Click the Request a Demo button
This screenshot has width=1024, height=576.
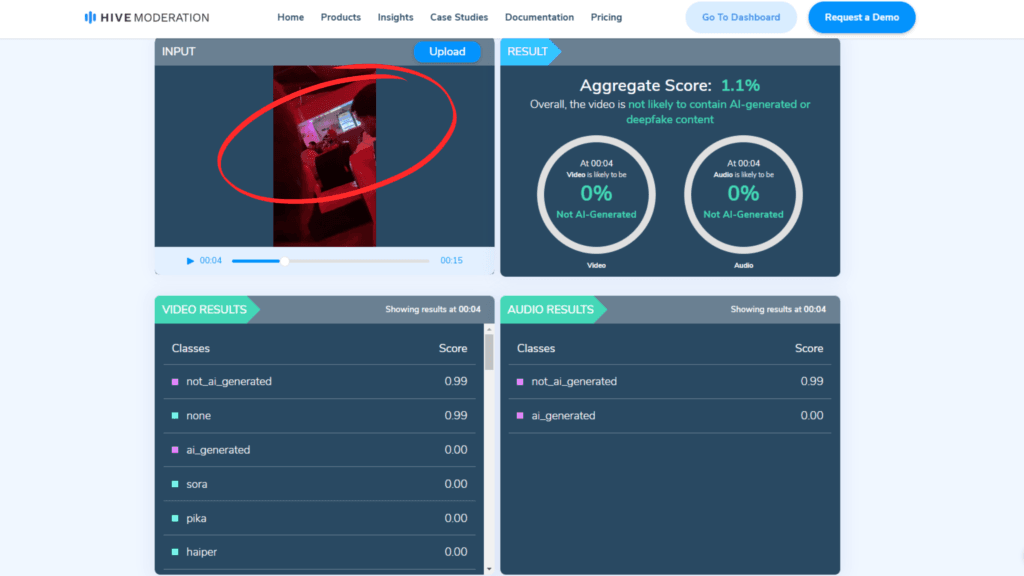point(861,17)
